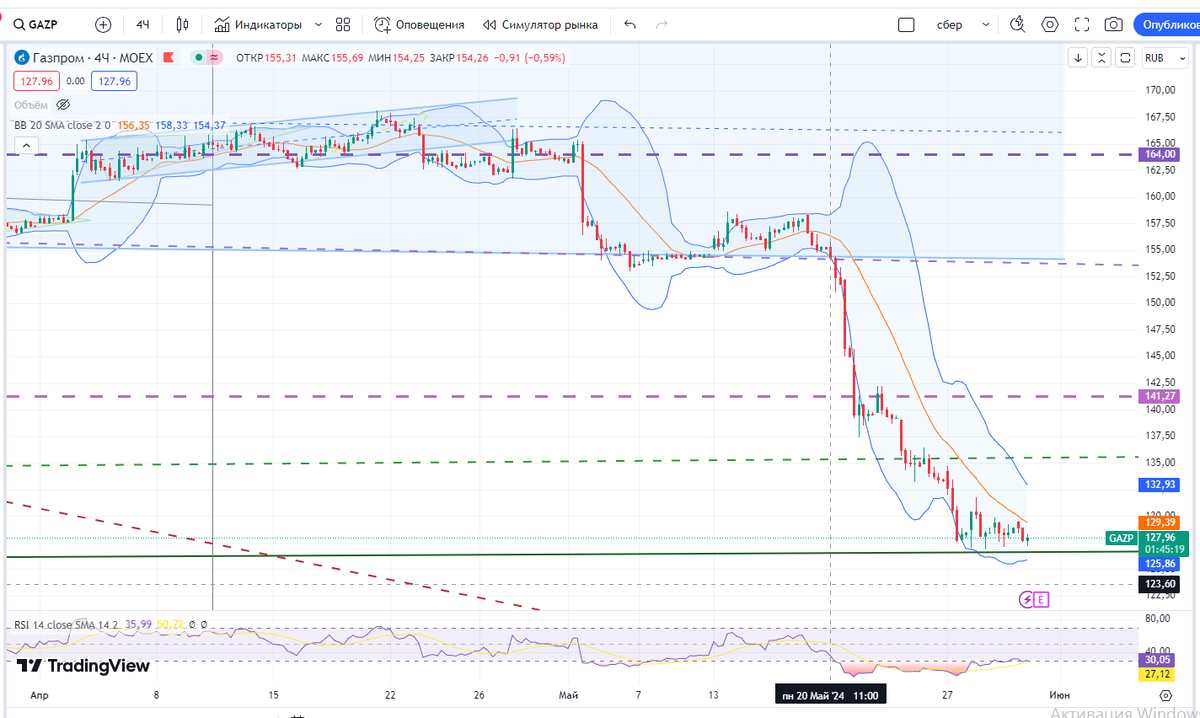Viewport: 1200px width, 718px height.
Task: Open chart settings hexagon icon in toolbar
Action: (1050, 24)
